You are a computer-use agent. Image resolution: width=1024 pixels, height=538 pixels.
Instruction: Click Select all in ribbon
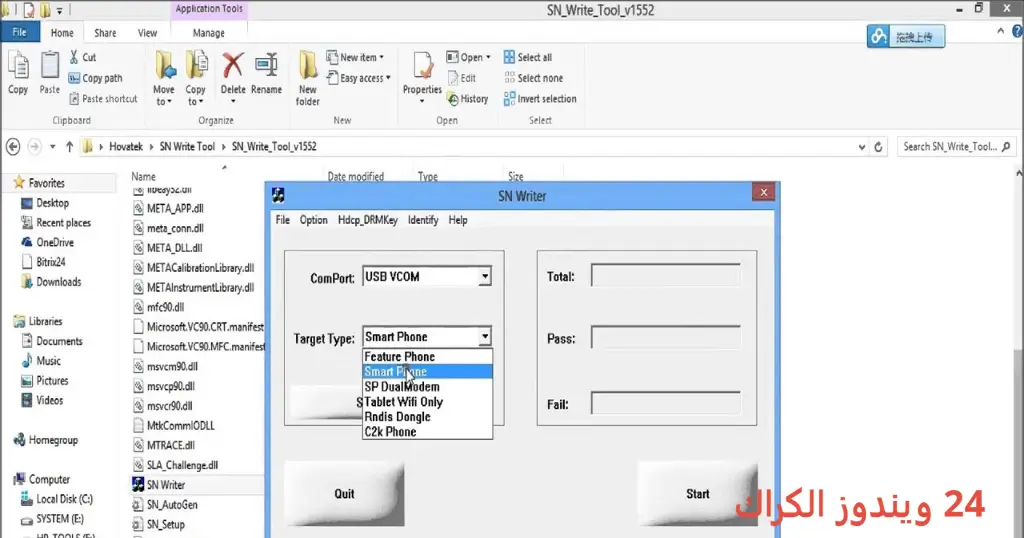pyautogui.click(x=528, y=57)
